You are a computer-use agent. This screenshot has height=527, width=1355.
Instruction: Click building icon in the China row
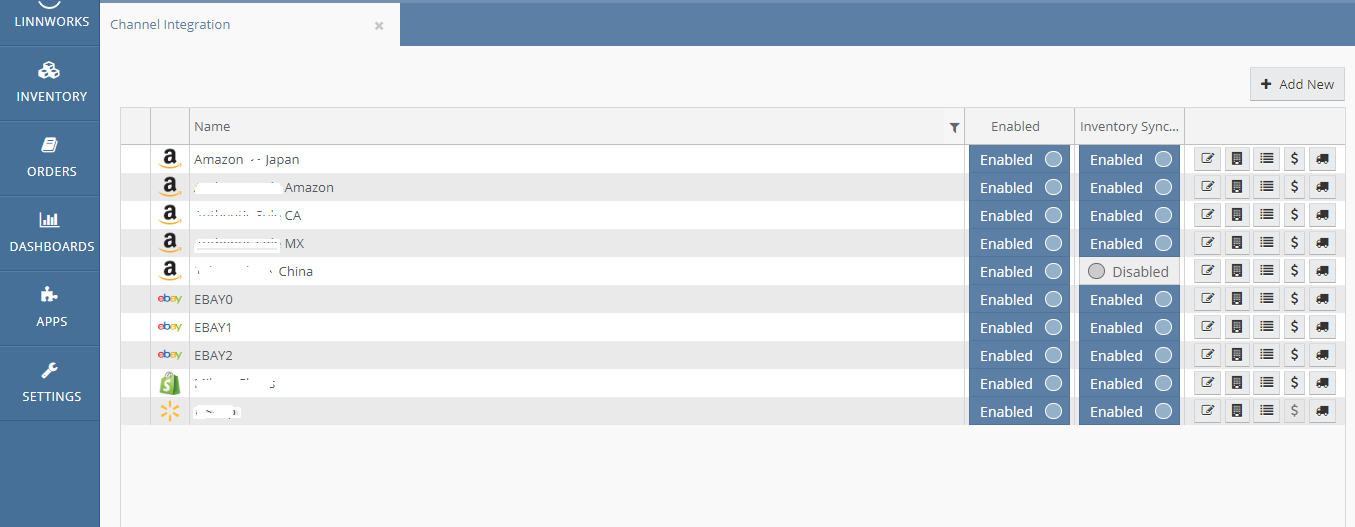[1237, 270]
